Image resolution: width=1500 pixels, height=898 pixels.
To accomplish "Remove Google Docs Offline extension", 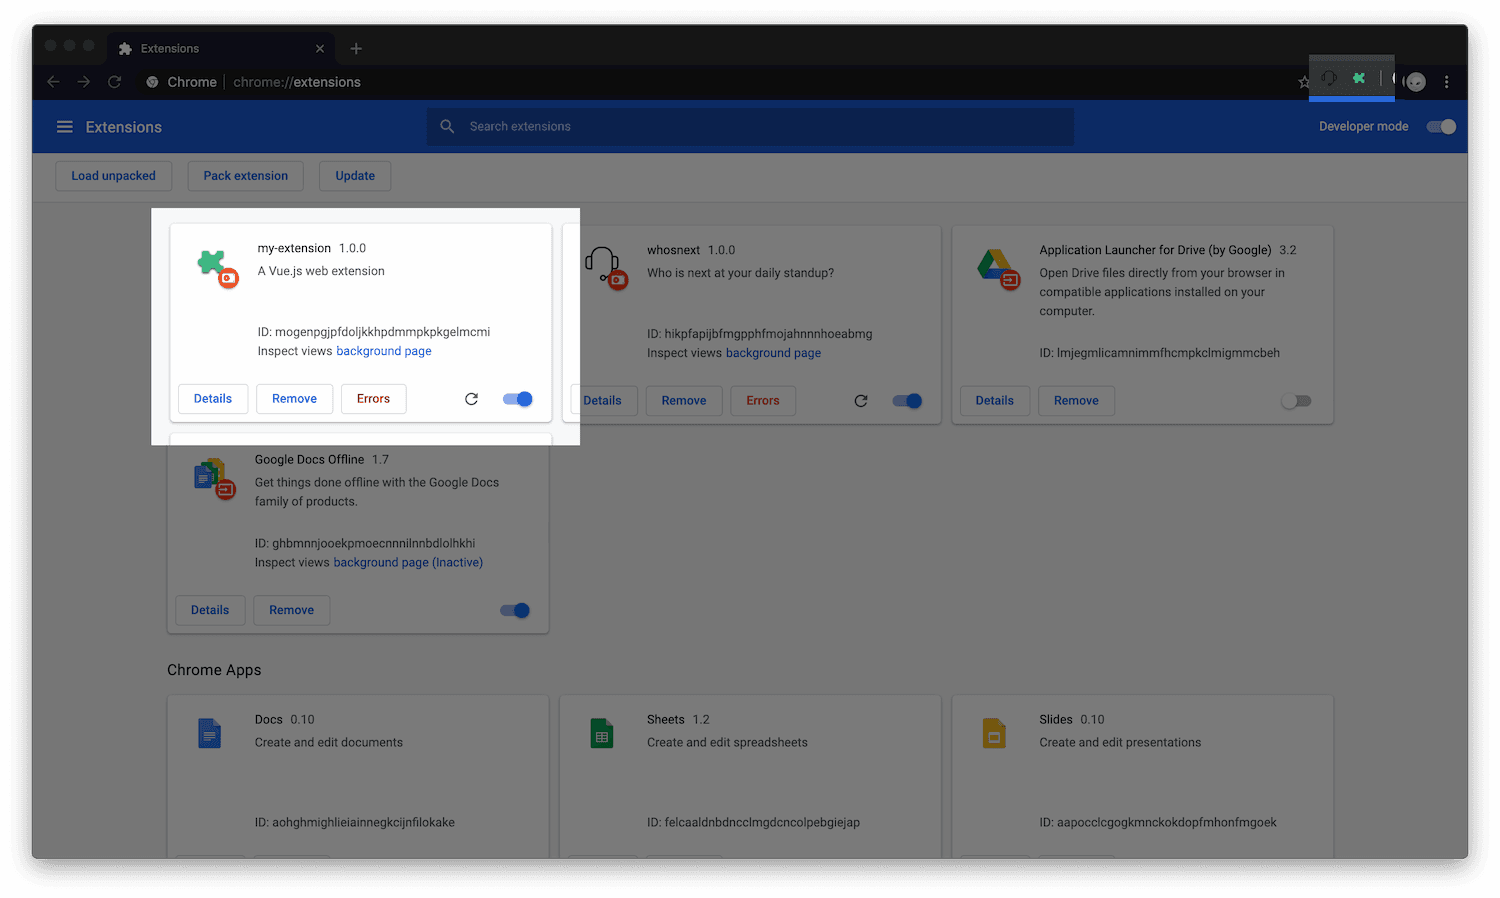I will pyautogui.click(x=291, y=610).
